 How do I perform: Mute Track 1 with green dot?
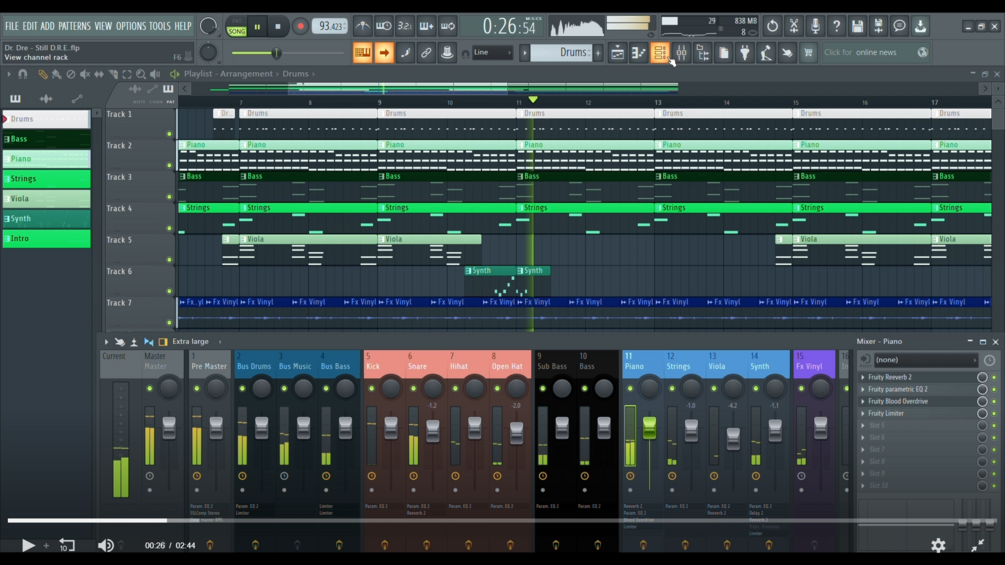click(x=169, y=134)
